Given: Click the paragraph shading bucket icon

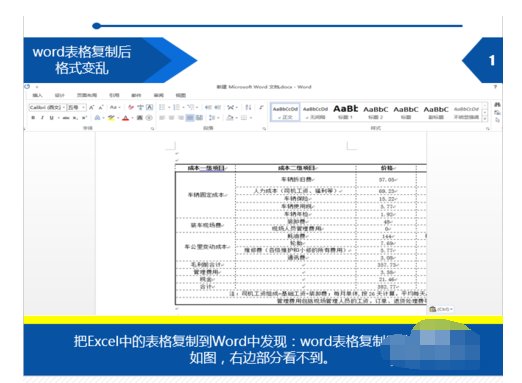Looking at the screenshot, I should (x=230, y=118).
